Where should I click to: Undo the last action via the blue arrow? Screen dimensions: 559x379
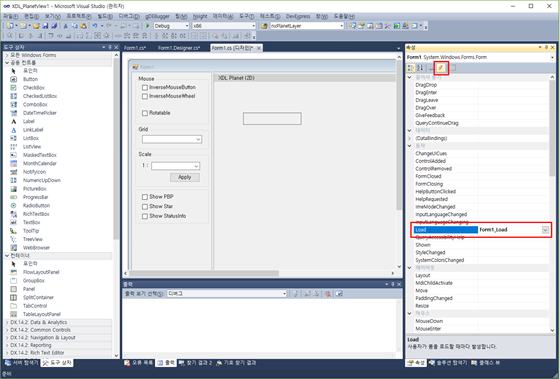(95, 26)
